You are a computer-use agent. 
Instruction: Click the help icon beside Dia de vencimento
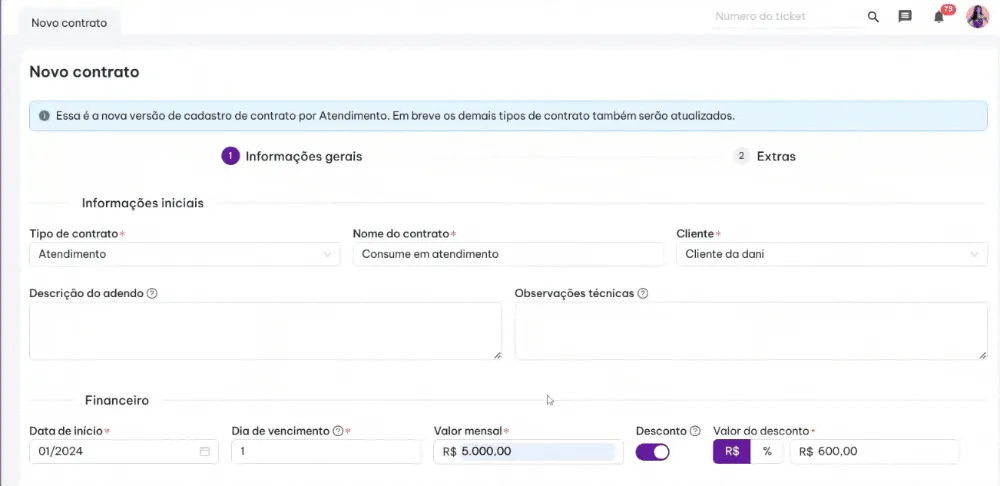(337, 431)
